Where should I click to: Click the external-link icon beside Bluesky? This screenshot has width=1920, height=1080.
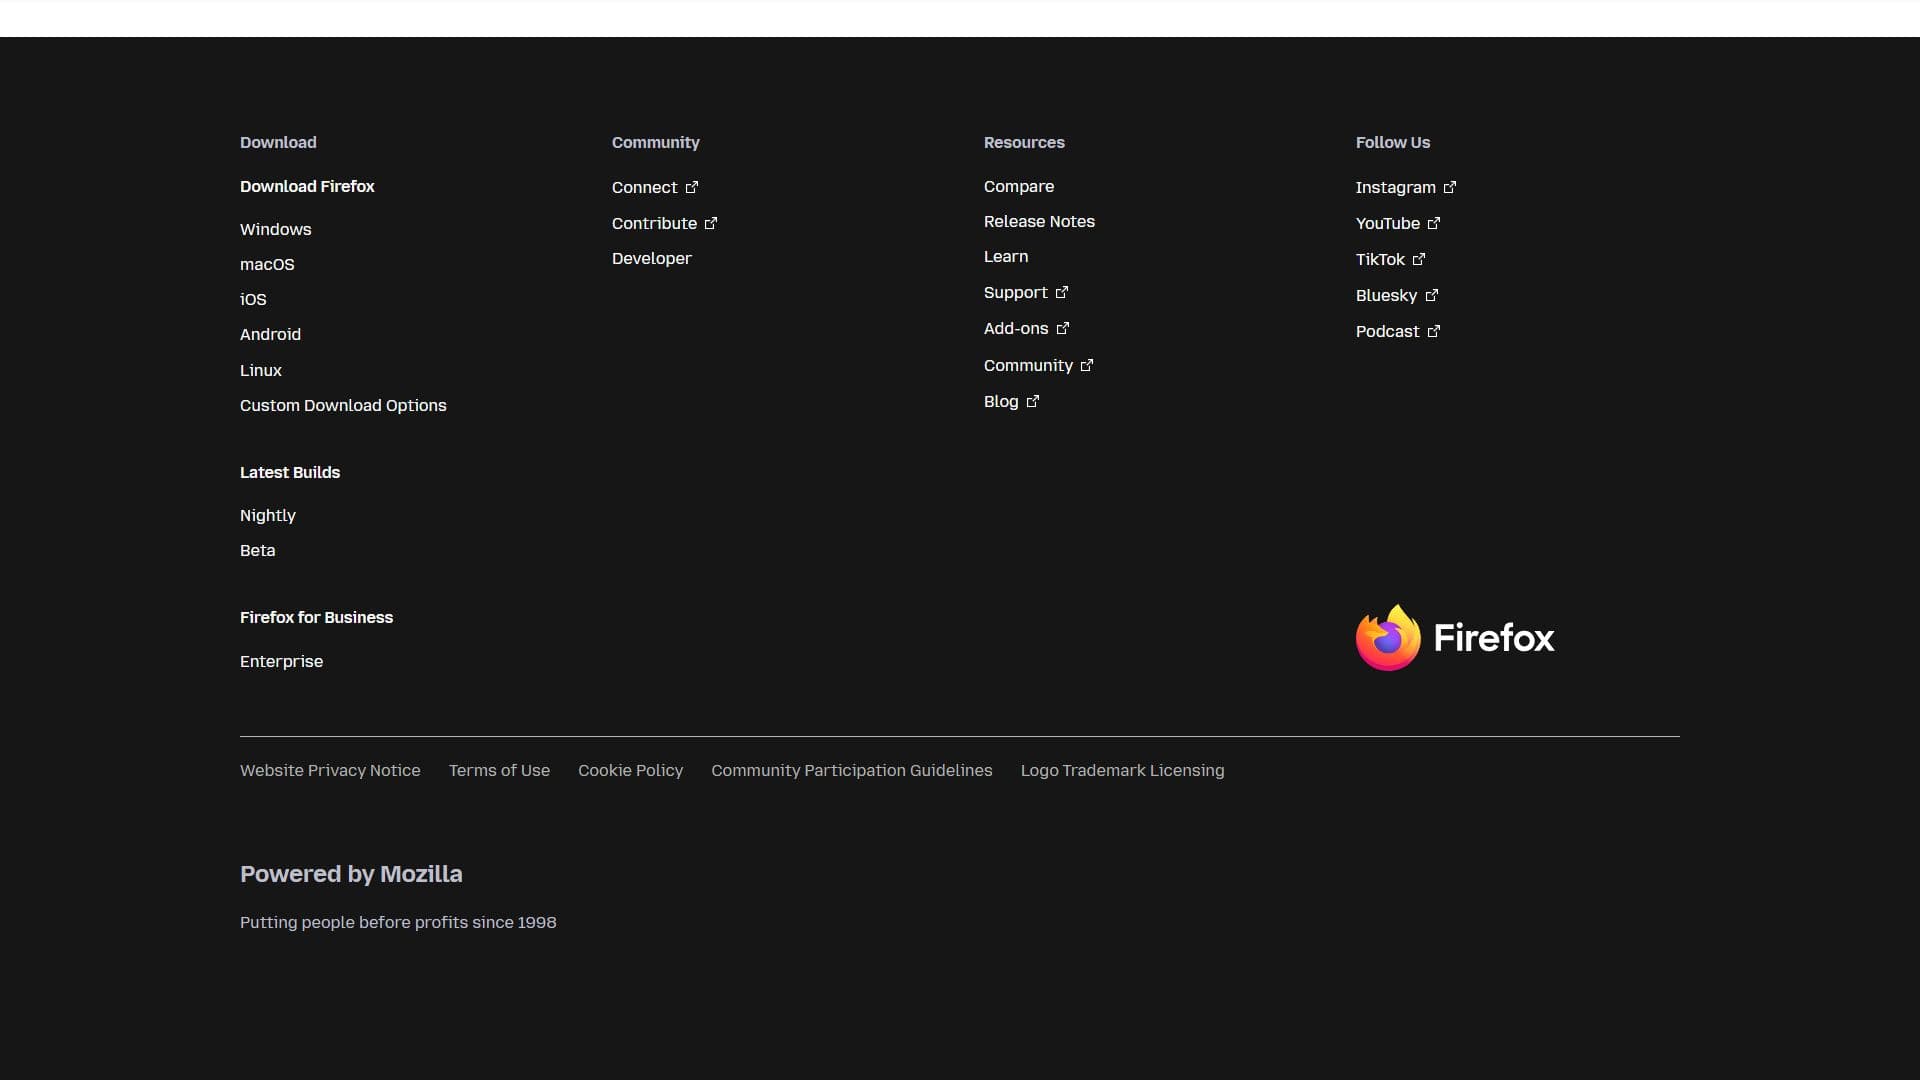(1432, 295)
